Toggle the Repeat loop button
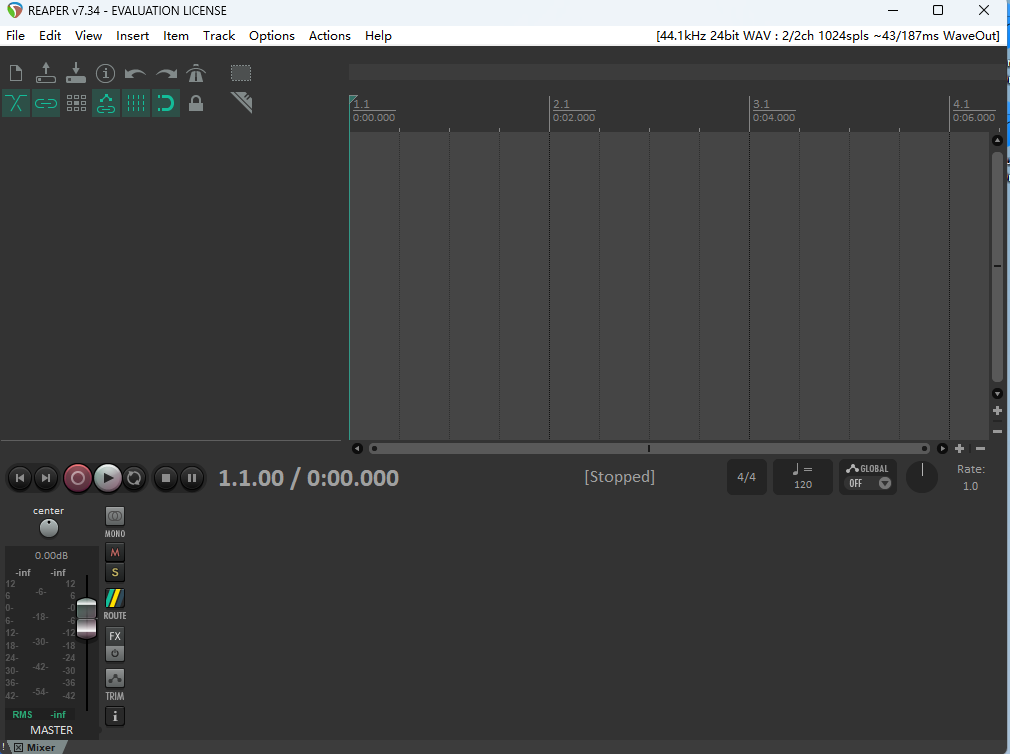 click(x=134, y=478)
